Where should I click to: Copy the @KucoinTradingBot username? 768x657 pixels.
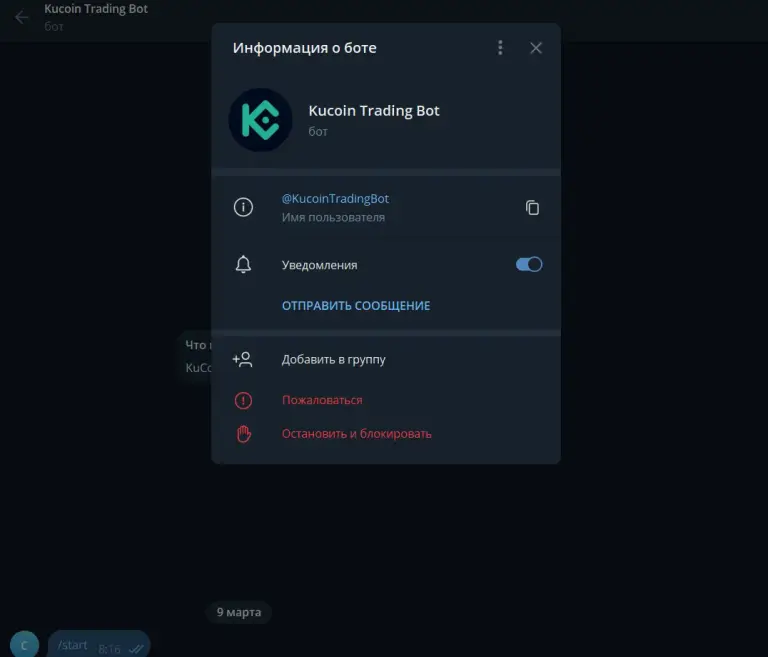[x=532, y=208]
